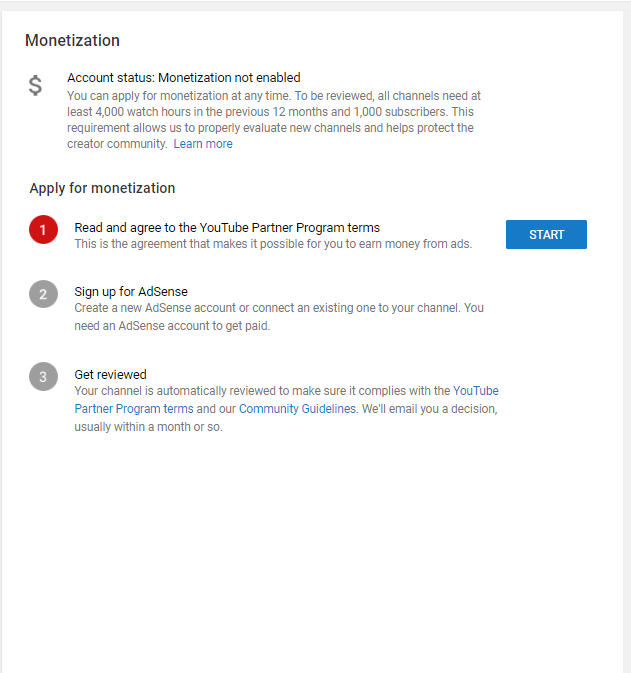Click the 'Account status: Monetization not enabled' text

click(183, 78)
